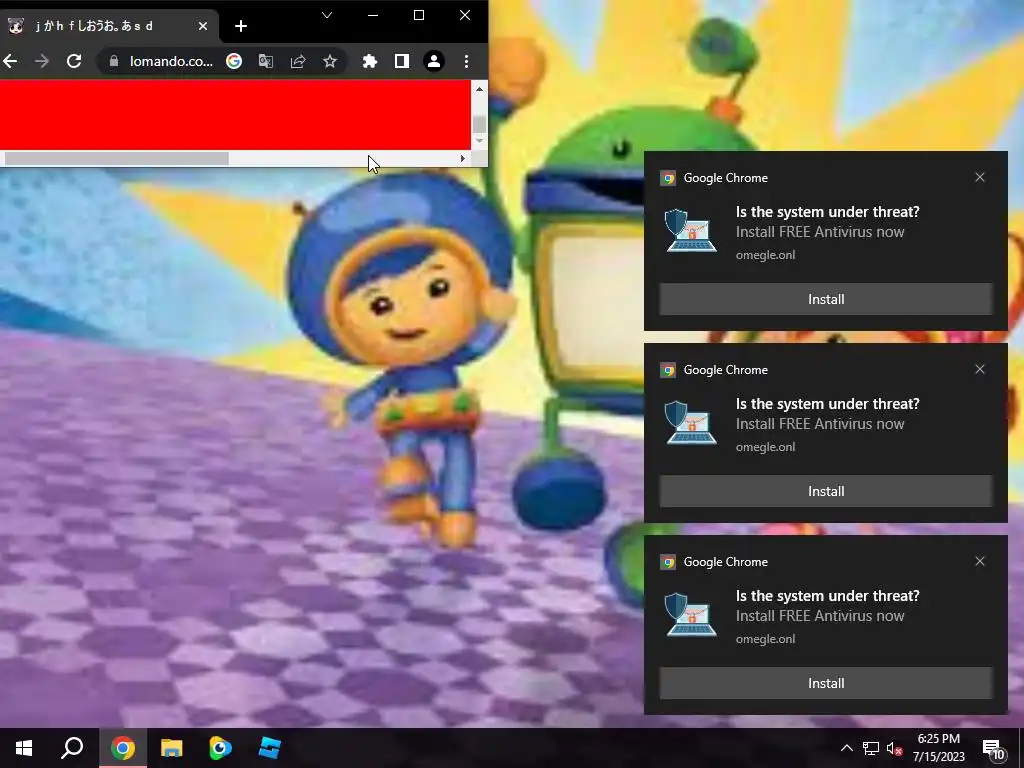Image resolution: width=1024 pixels, height=768 pixels.
Task: Show Chrome's side panel
Action: (x=402, y=61)
